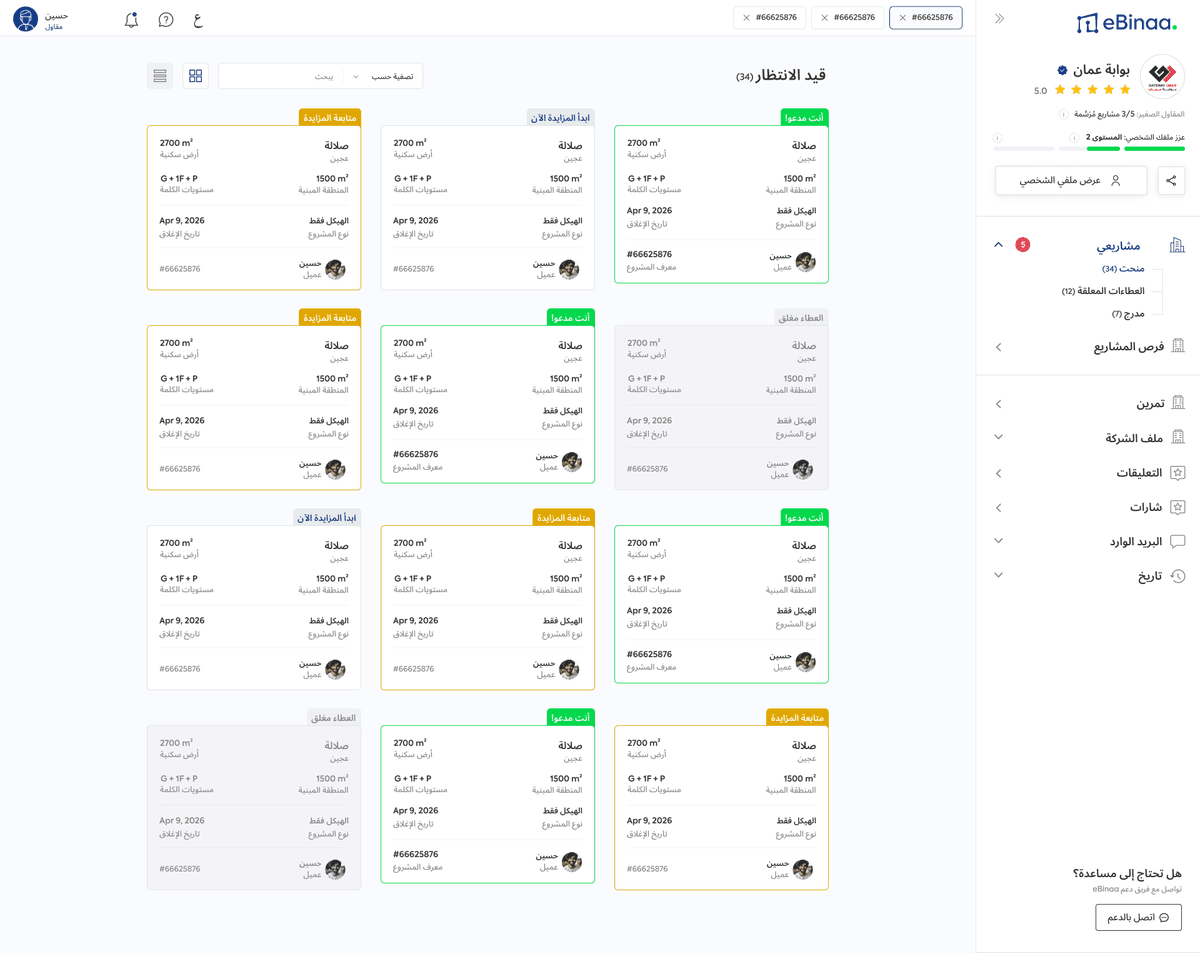Click the اتصل بالدعم support button
The image size is (1200, 953).
(1138, 917)
